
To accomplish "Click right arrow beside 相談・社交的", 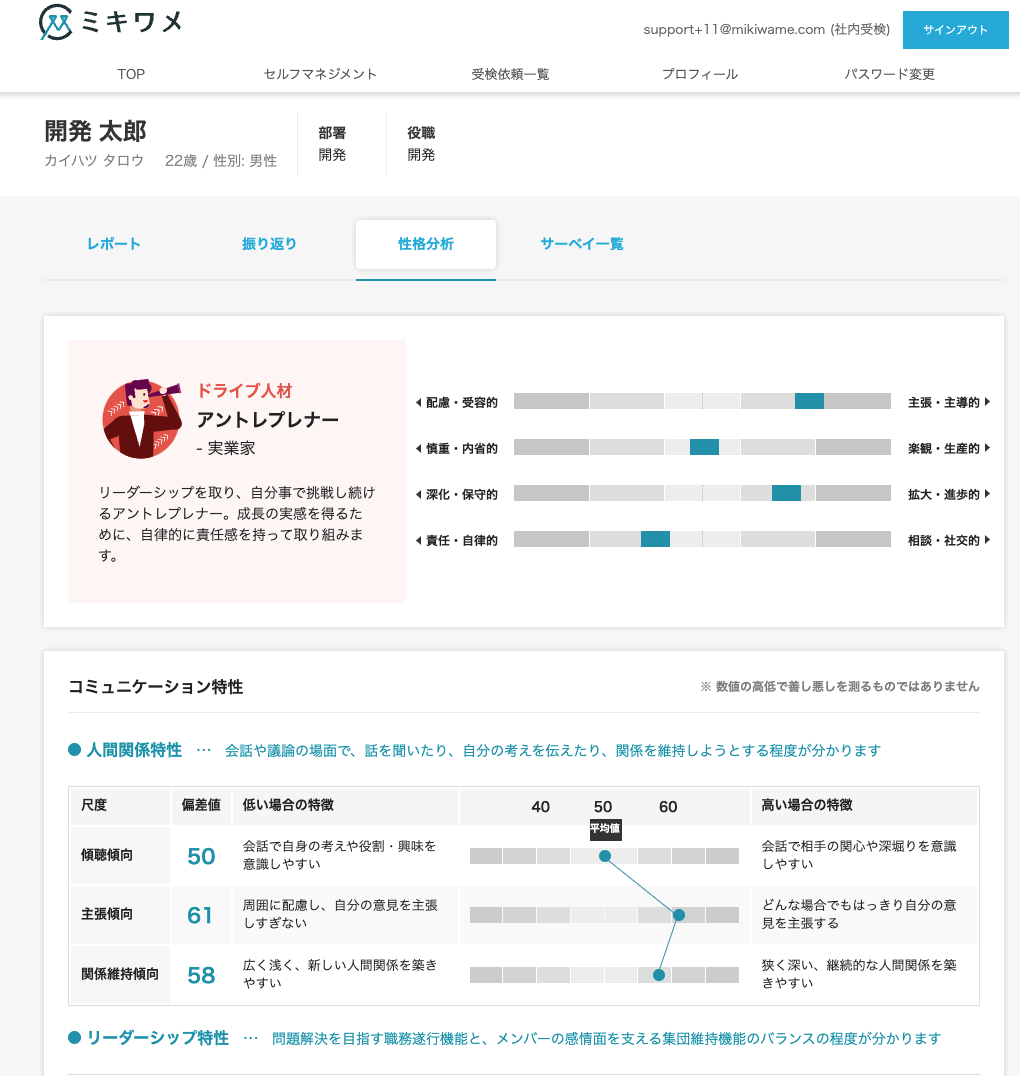I will [x=987, y=540].
